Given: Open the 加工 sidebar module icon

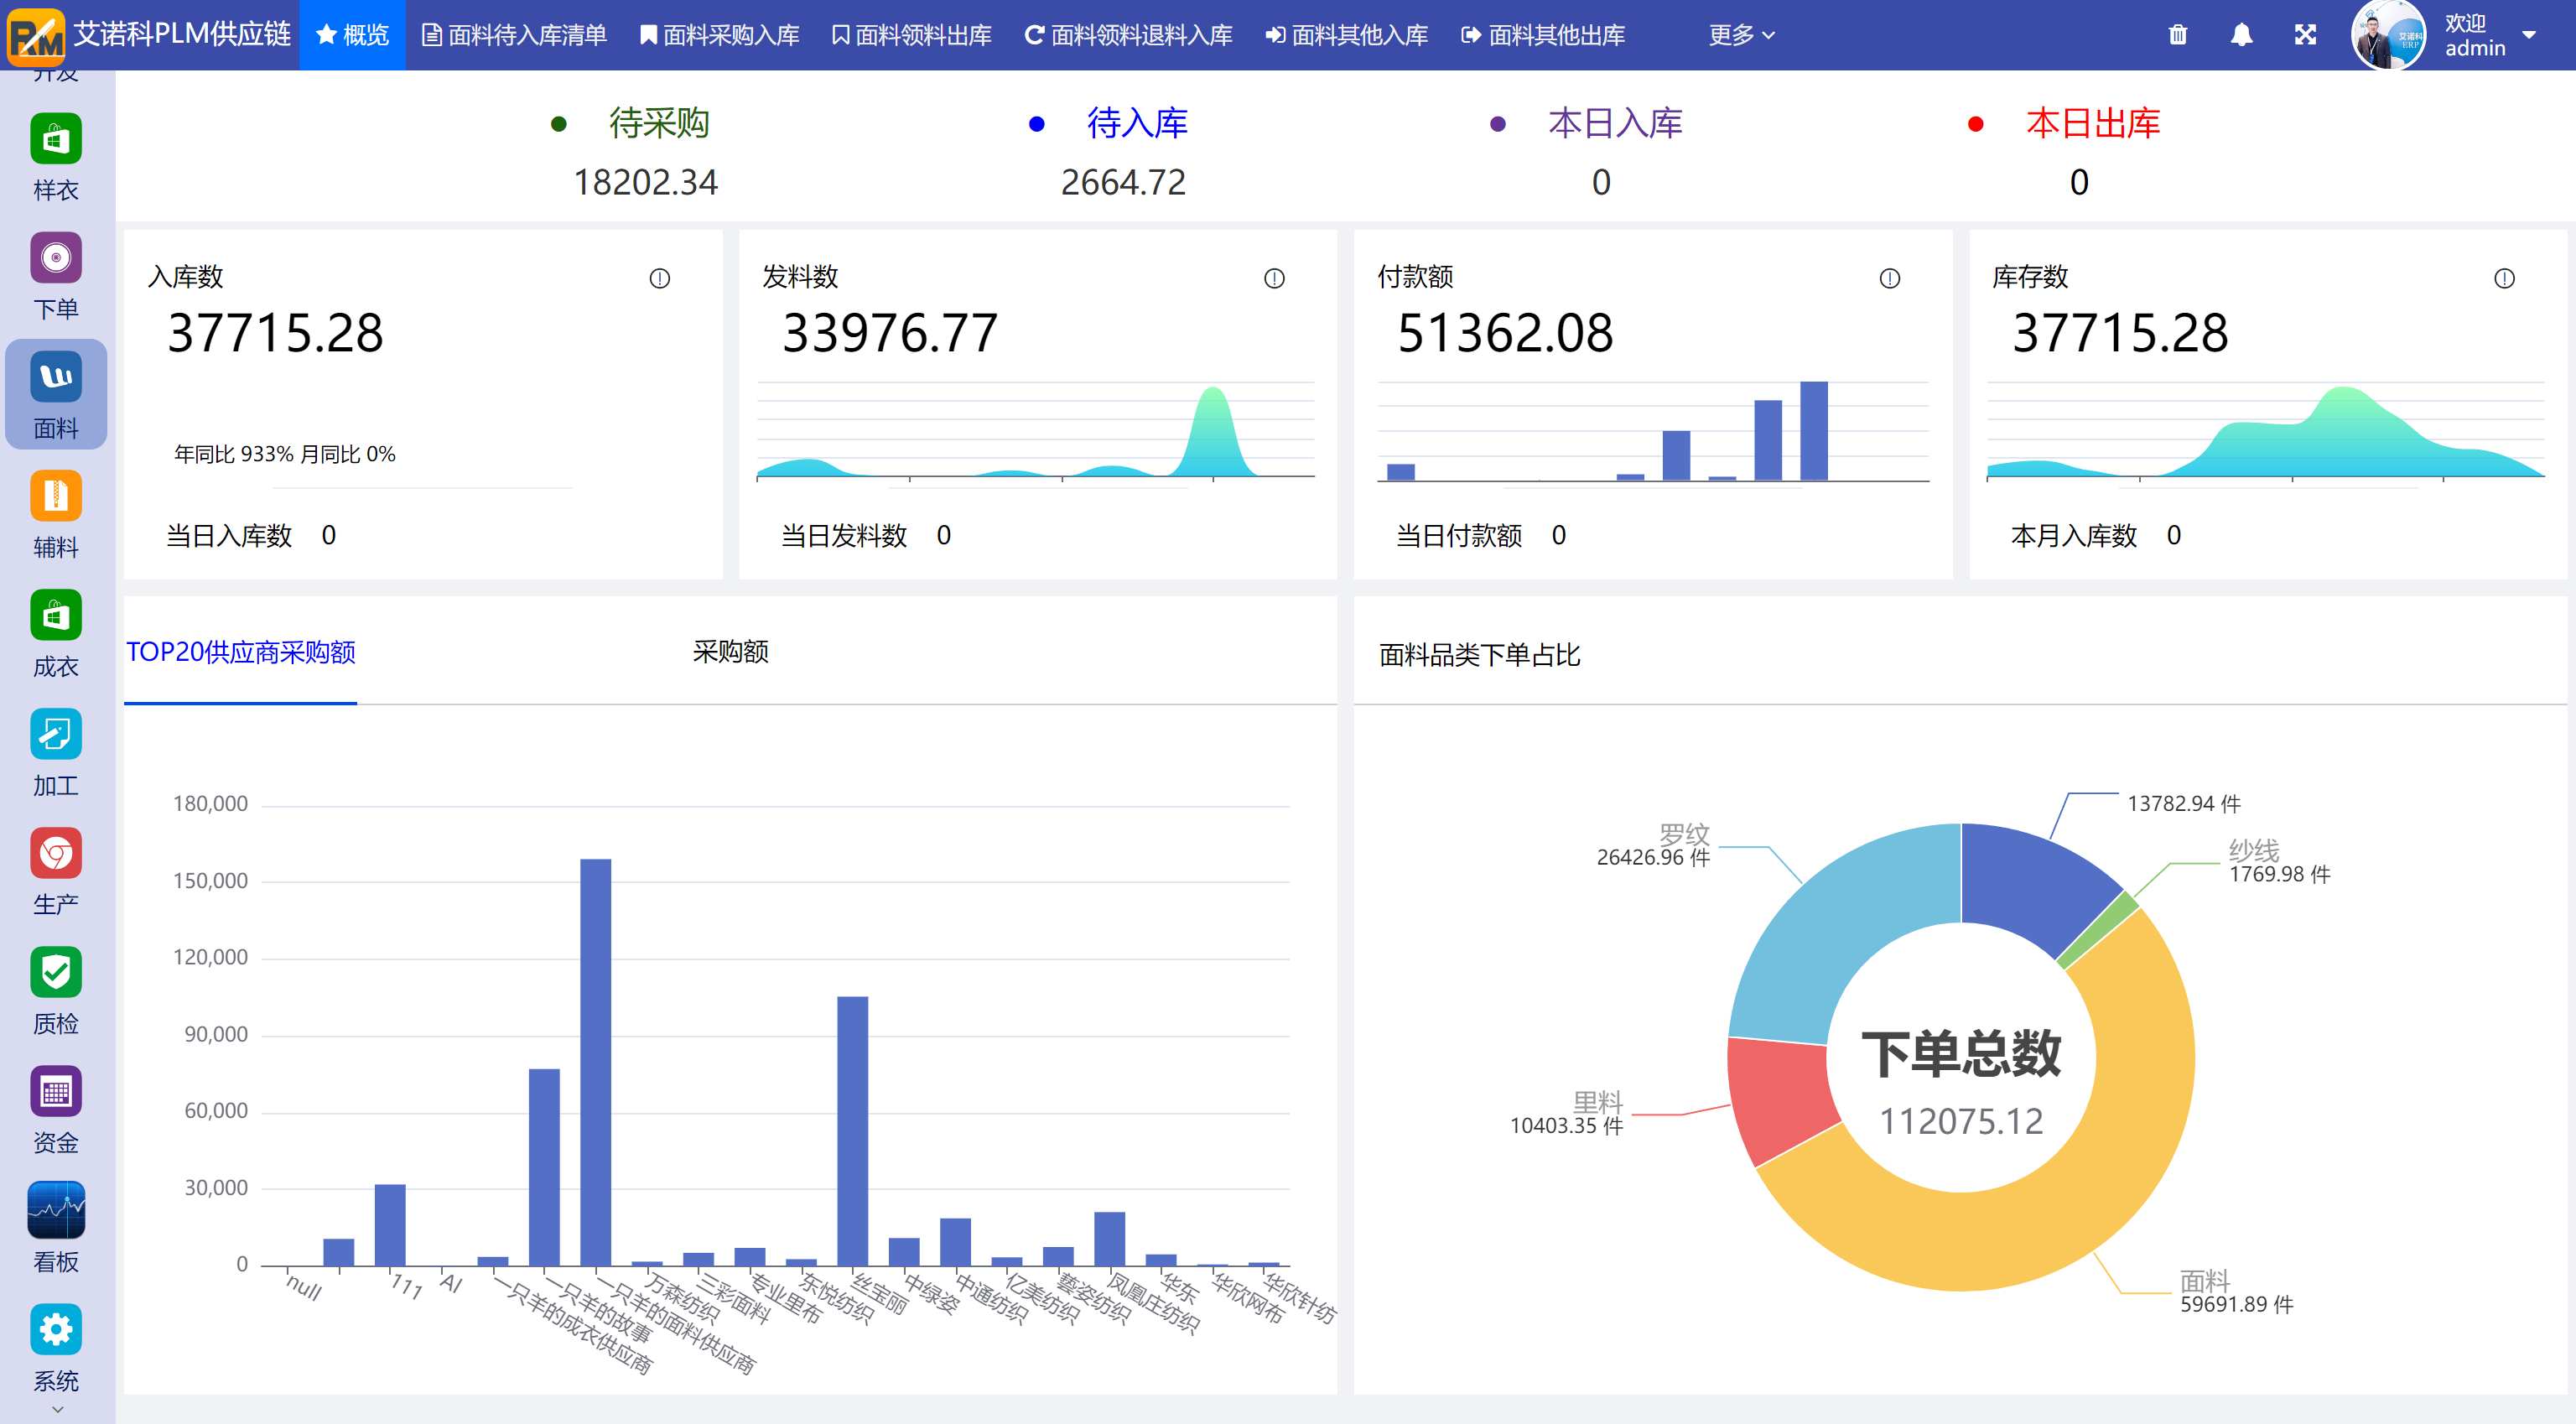Looking at the screenshot, I should point(55,735).
